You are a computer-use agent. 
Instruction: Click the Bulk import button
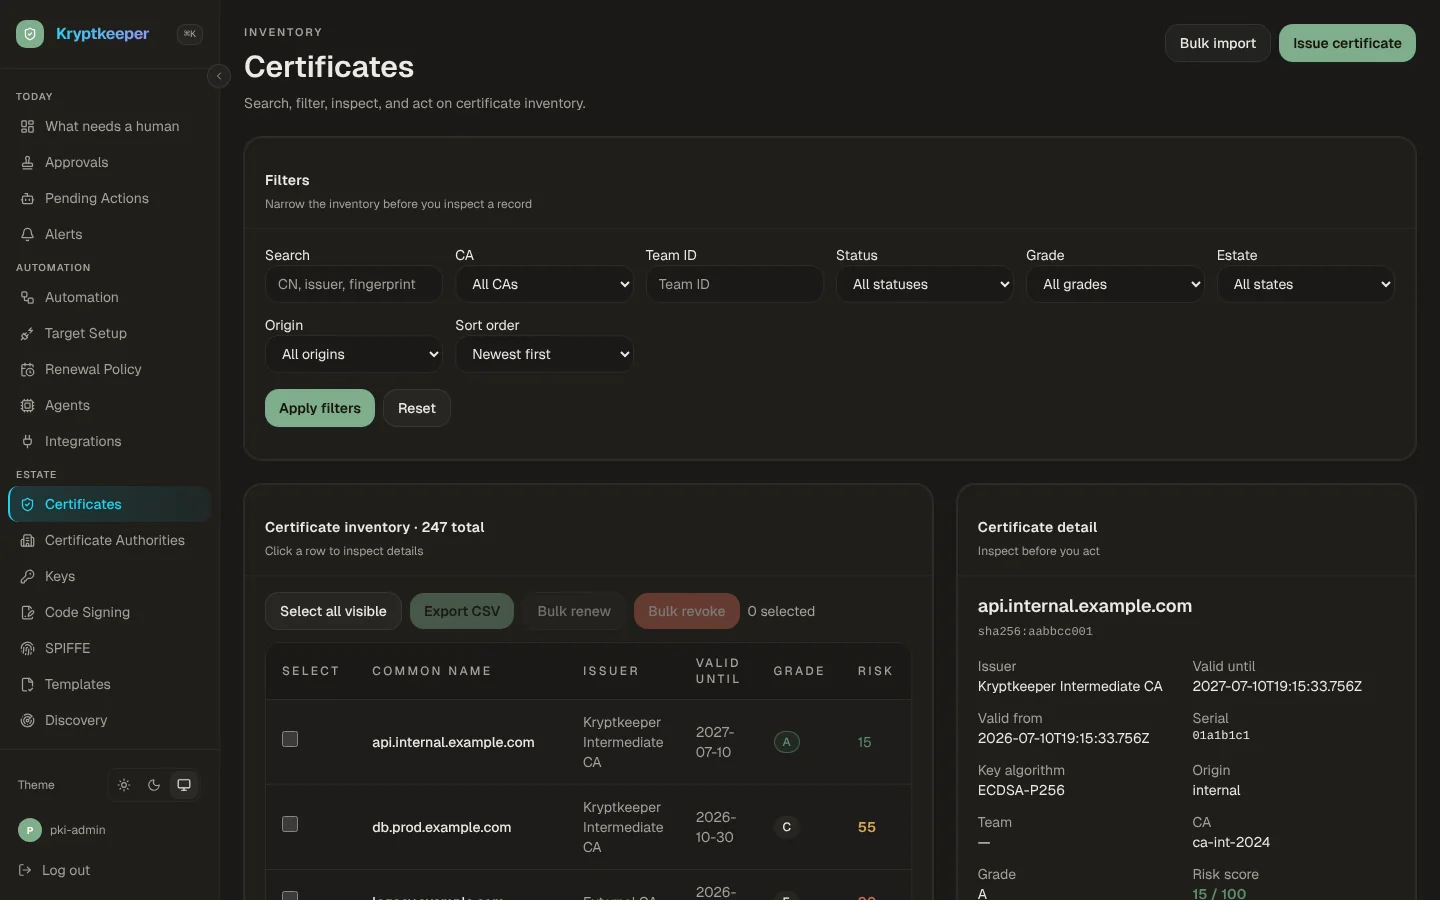pyautogui.click(x=1218, y=43)
